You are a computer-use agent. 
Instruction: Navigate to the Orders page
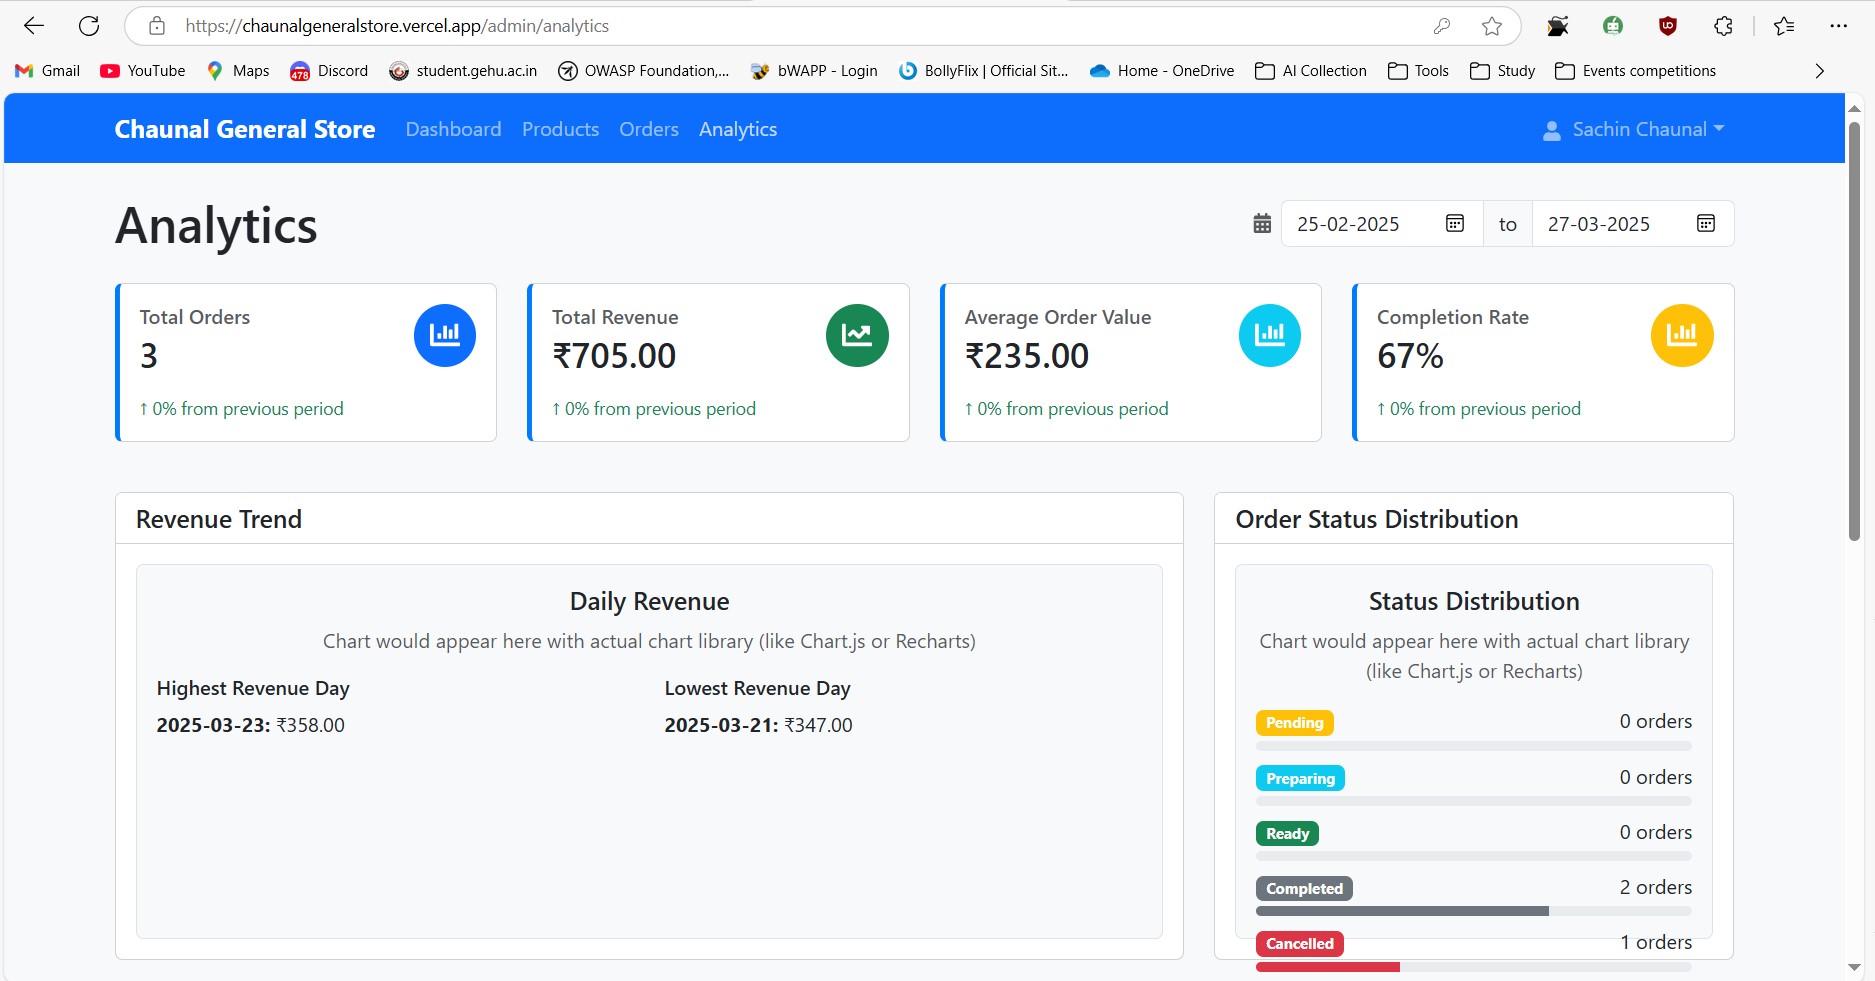648,130
